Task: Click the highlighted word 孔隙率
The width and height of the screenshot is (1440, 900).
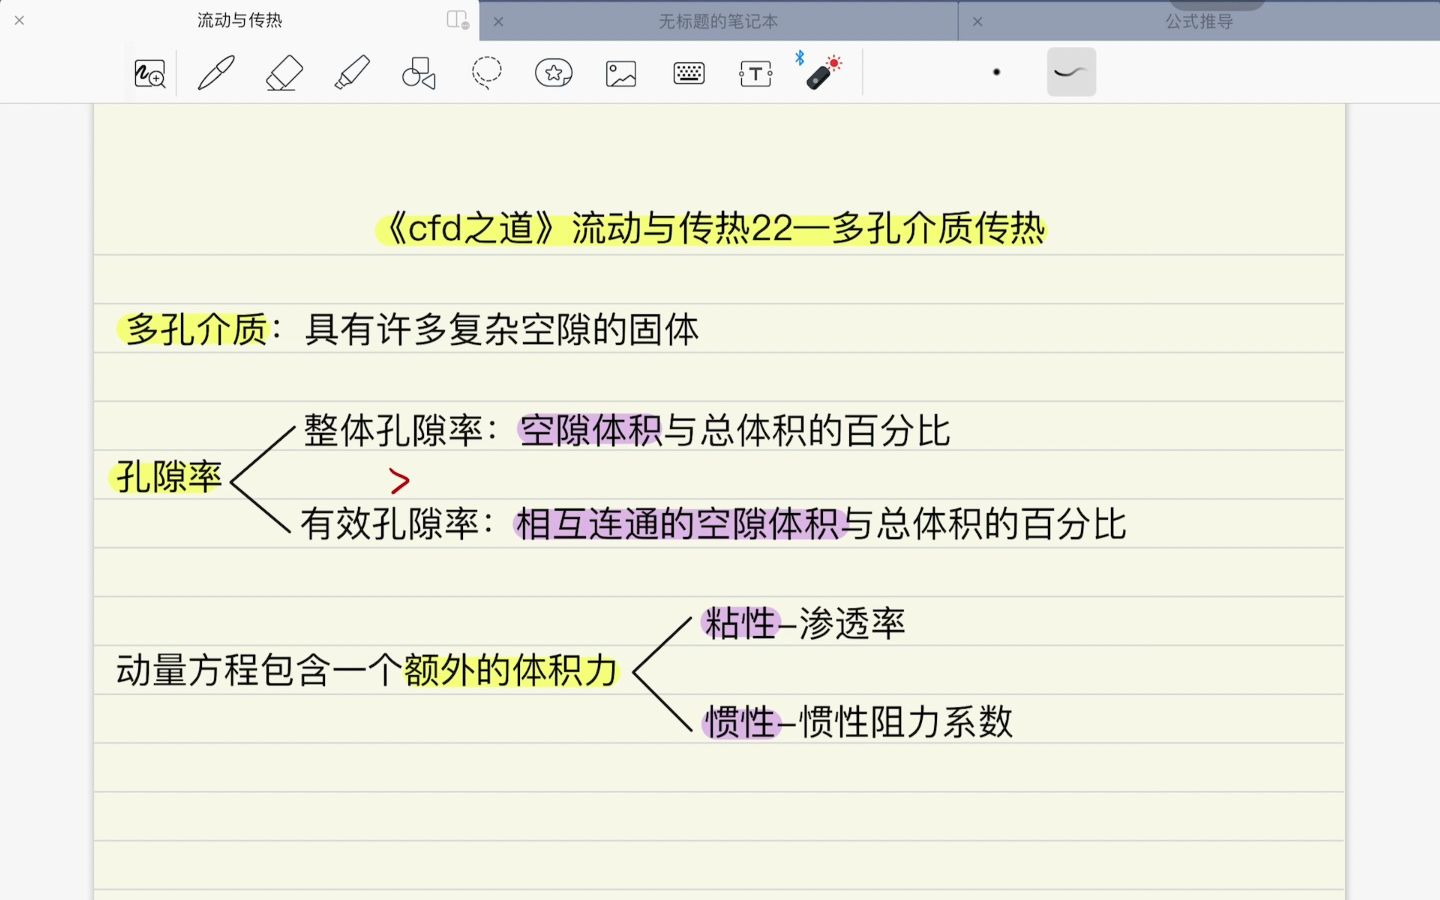Action: [168, 477]
